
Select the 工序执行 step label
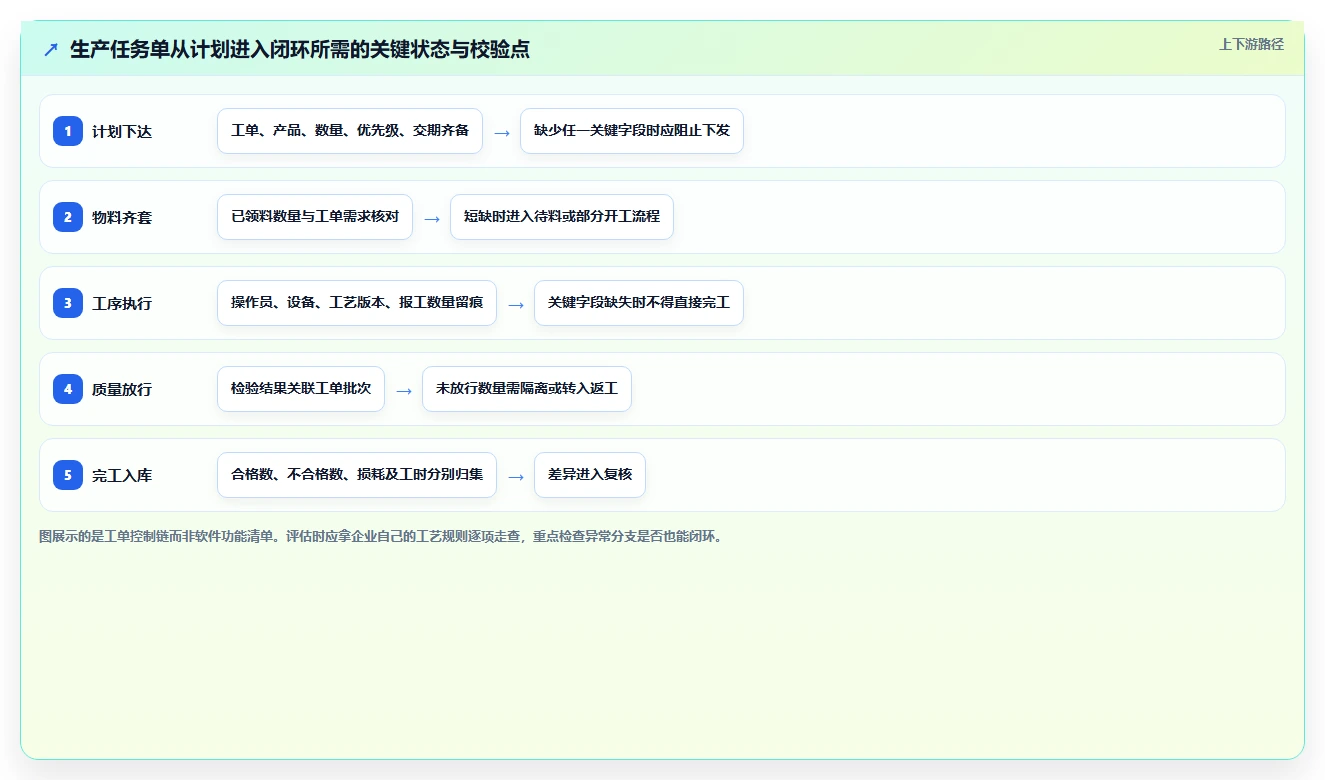coord(122,303)
